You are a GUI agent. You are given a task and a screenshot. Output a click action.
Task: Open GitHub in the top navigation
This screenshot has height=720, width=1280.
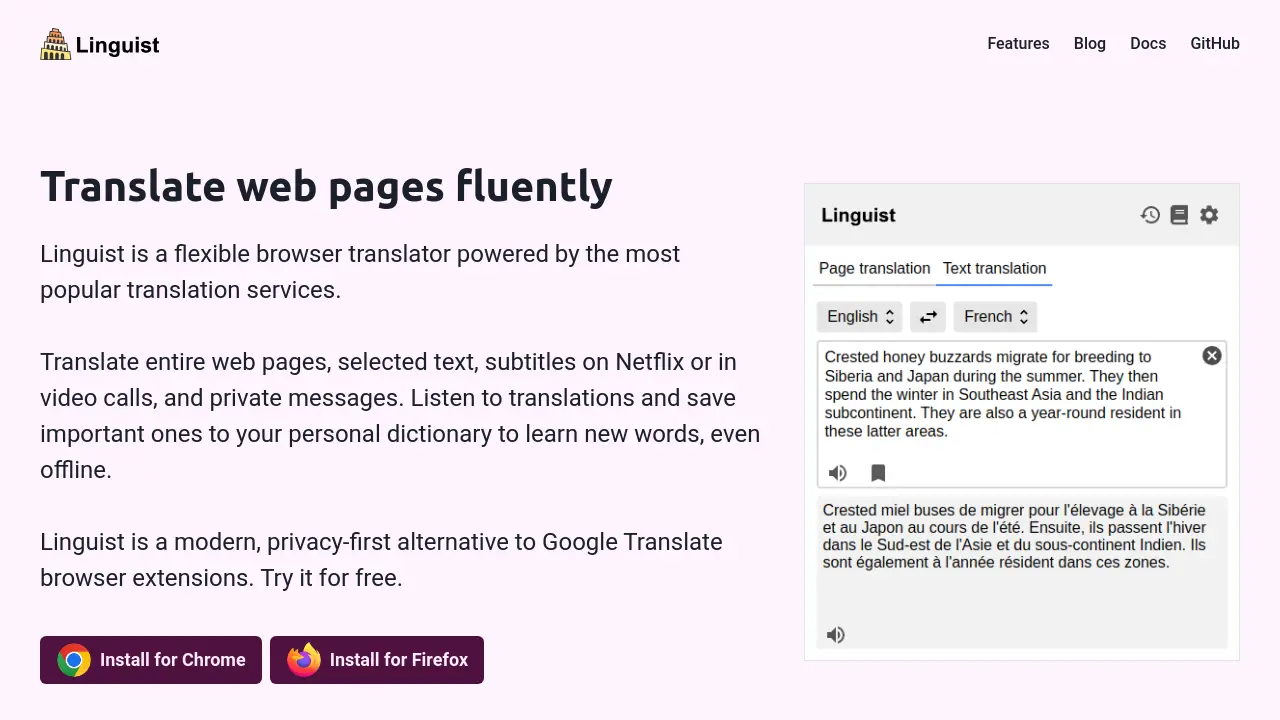(x=1215, y=44)
